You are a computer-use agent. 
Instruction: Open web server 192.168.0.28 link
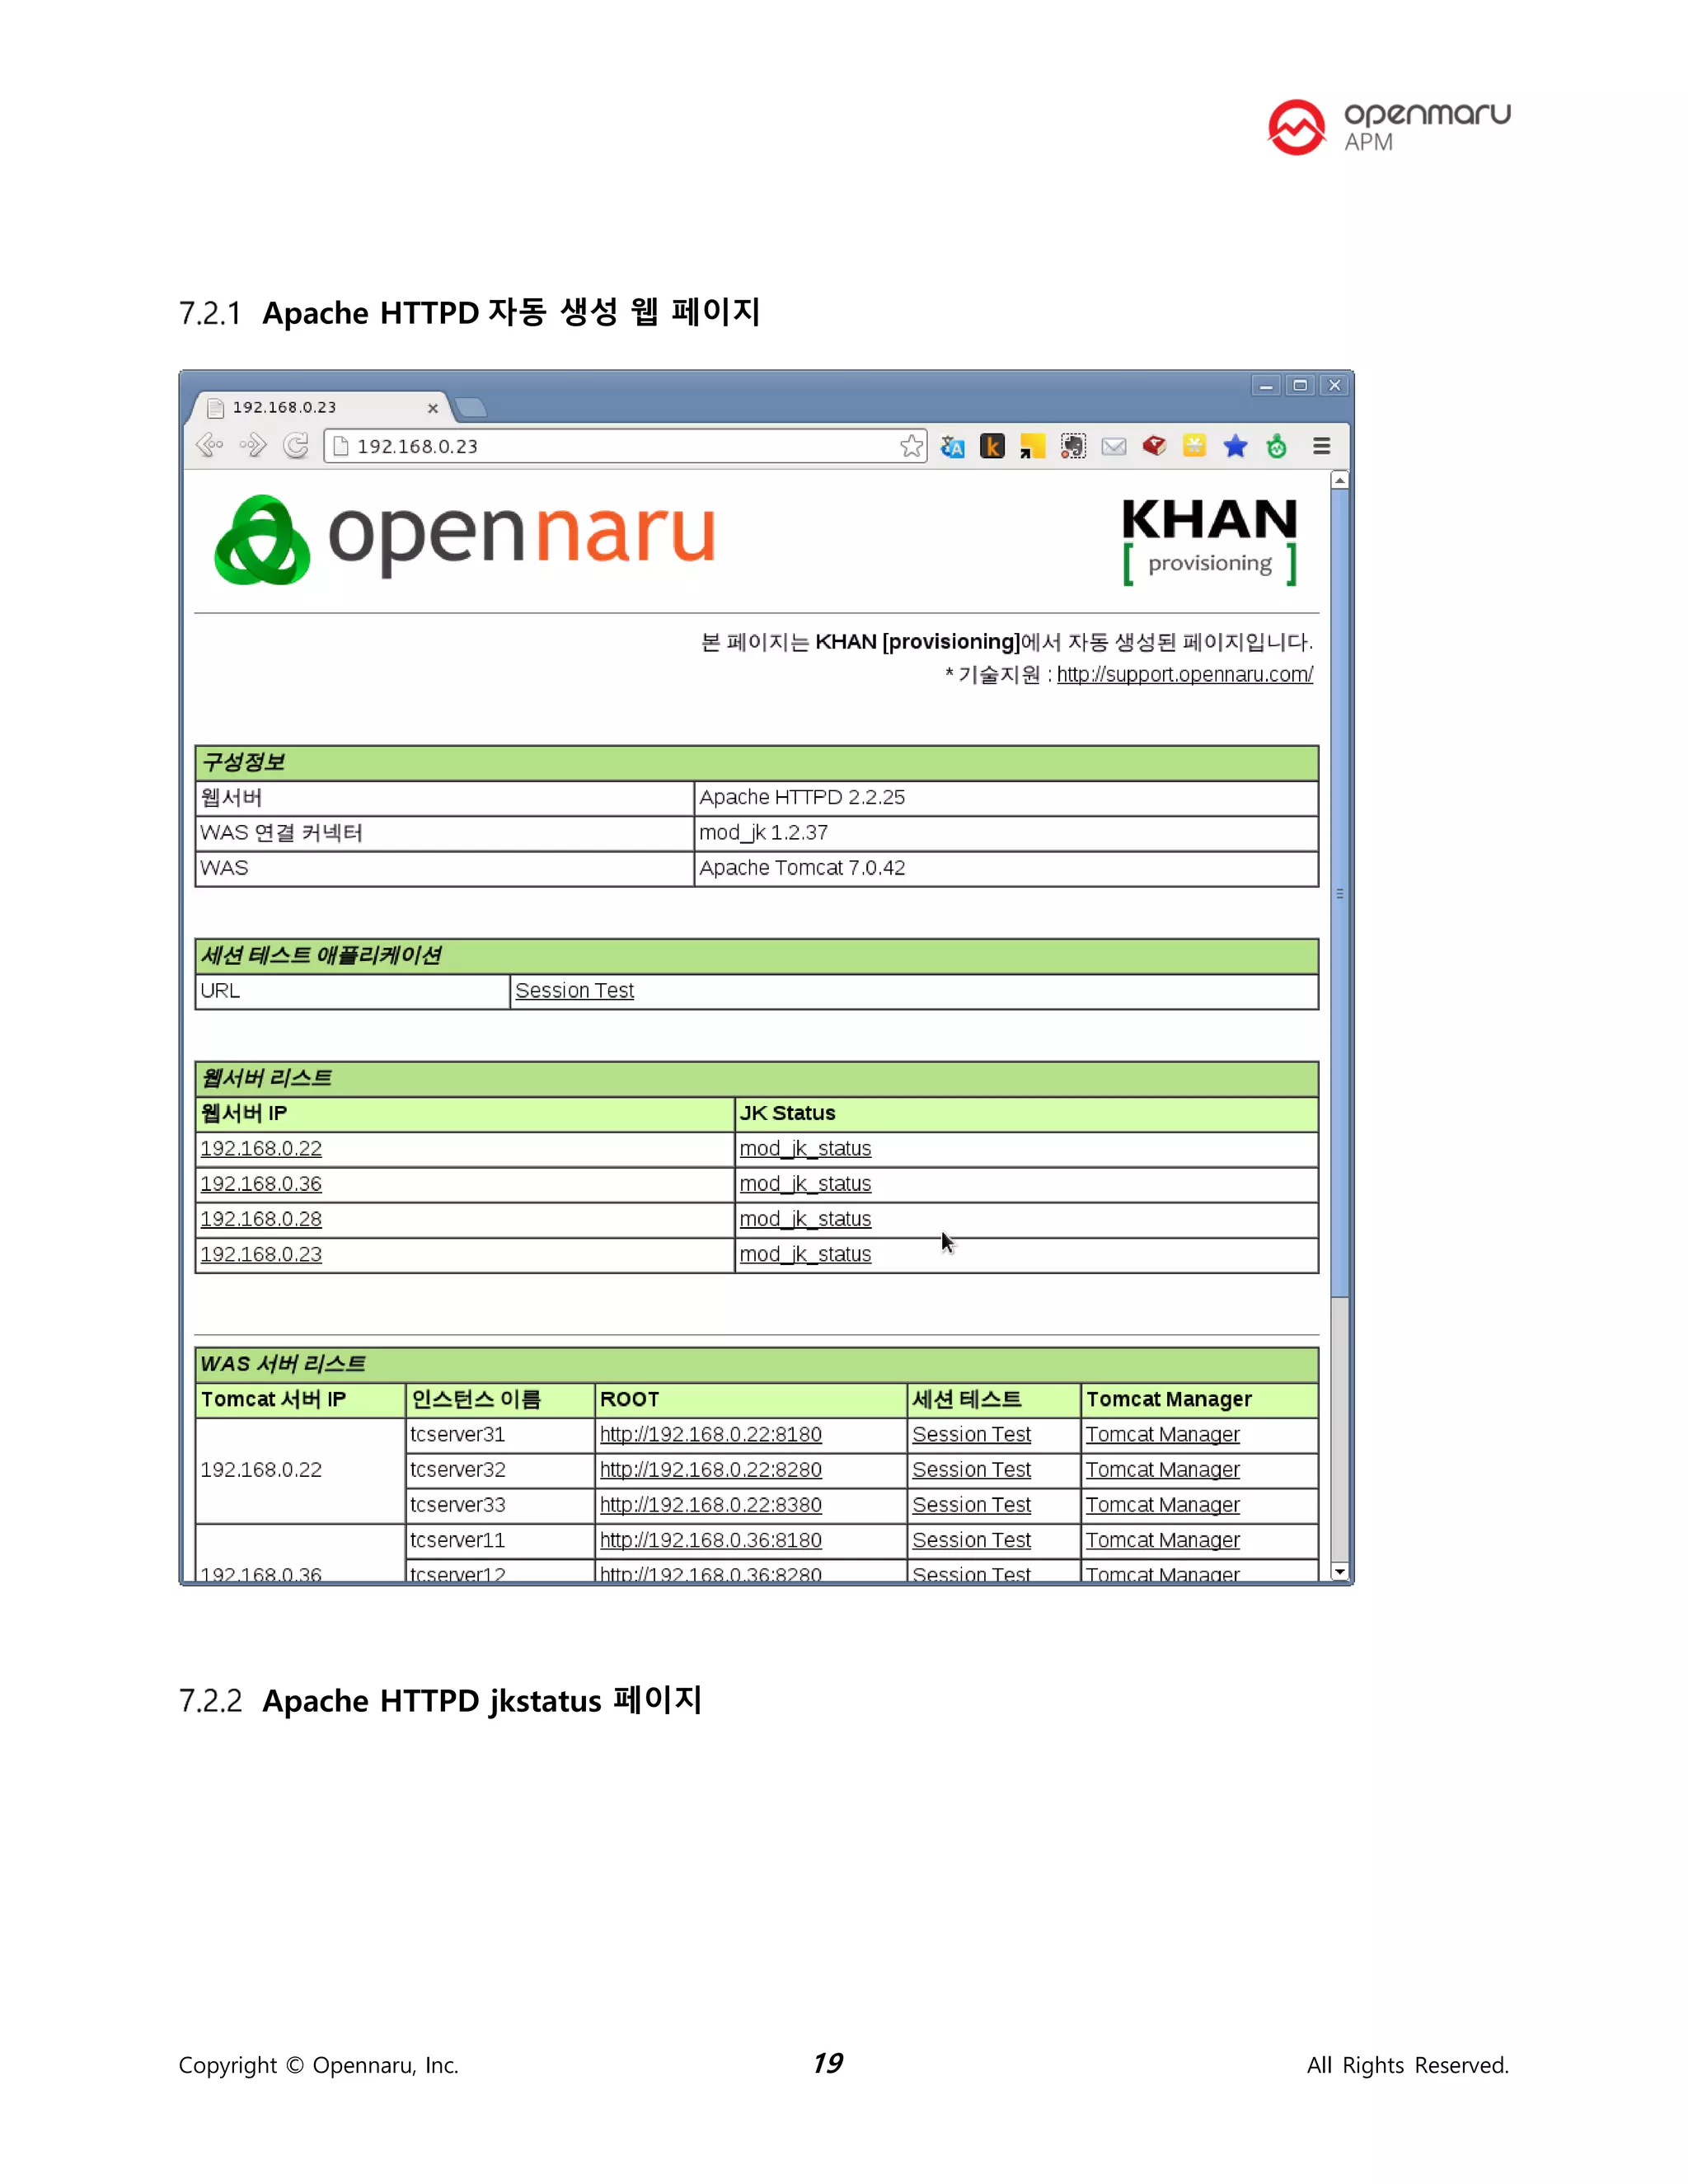point(261,1219)
